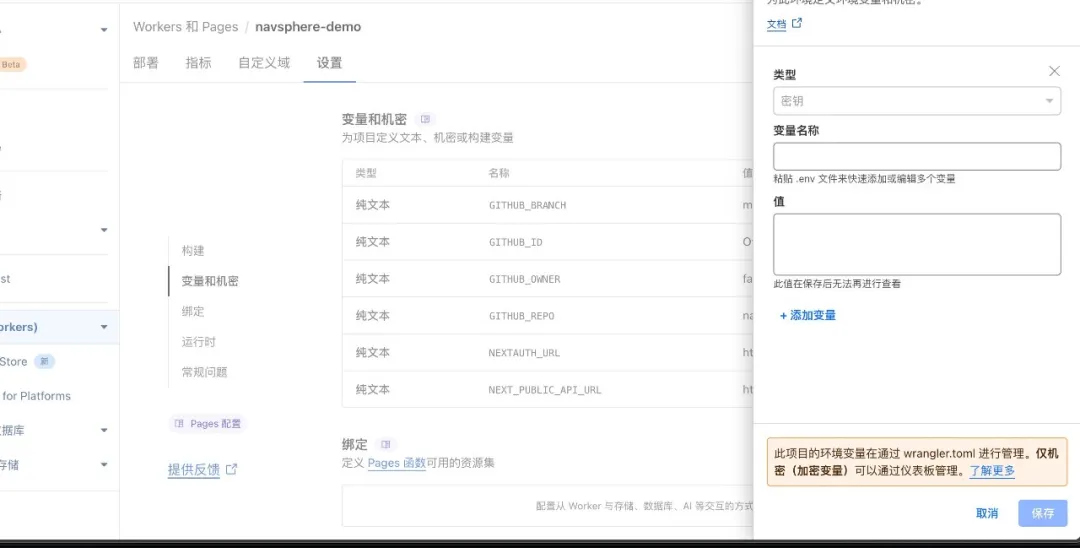Screen dimensions: 1080x548
Task: Click the navsphere-demo project title
Action: coord(308,27)
